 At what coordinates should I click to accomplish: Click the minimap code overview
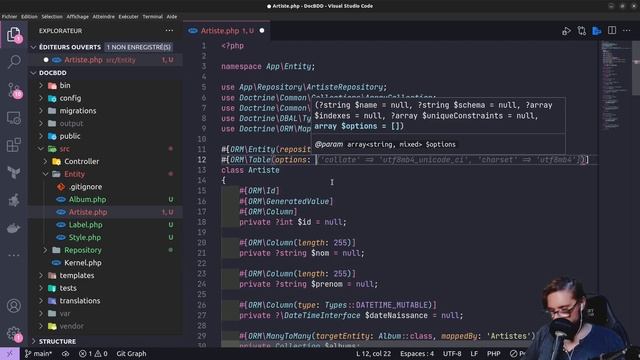tap(617, 86)
